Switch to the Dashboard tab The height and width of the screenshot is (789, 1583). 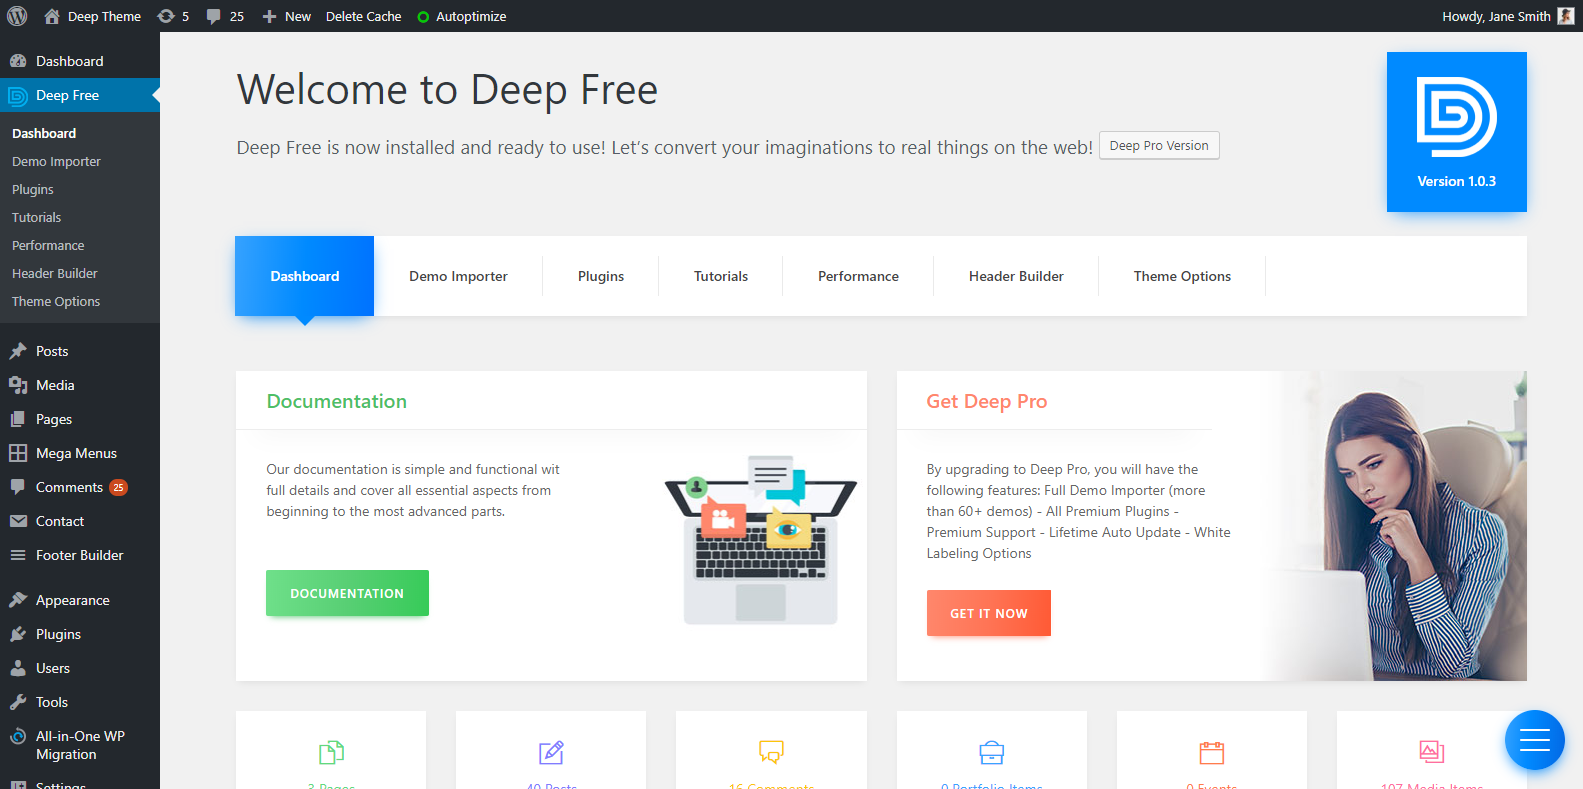click(305, 276)
